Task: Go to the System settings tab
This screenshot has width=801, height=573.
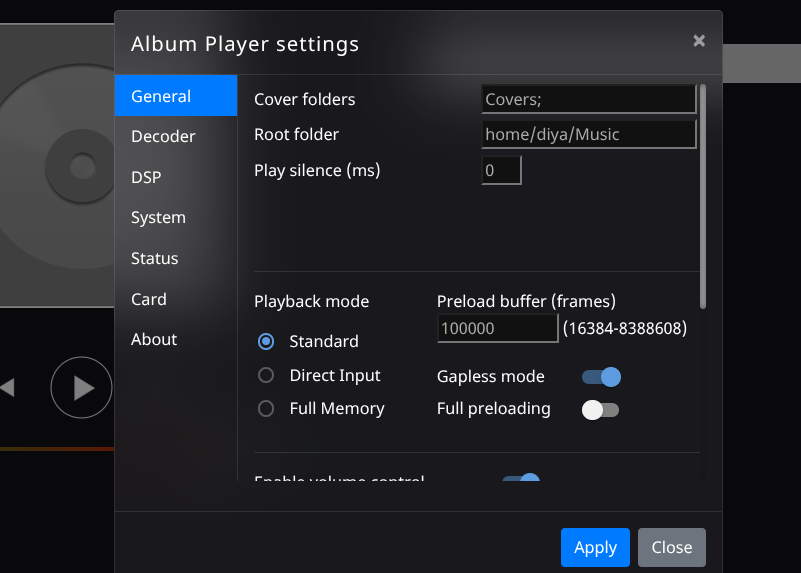Action: click(158, 218)
